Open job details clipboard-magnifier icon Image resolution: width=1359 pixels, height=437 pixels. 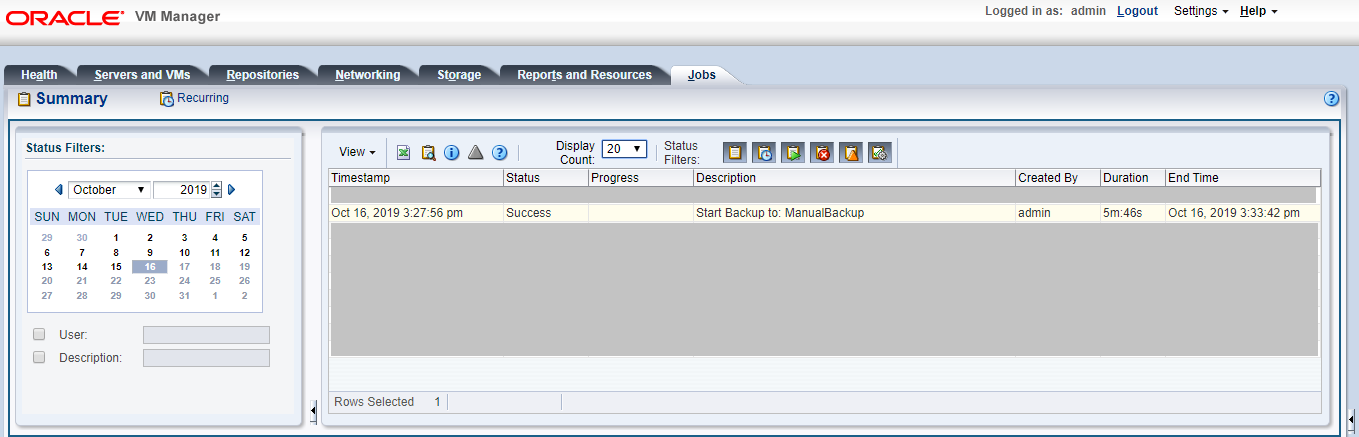coord(428,153)
